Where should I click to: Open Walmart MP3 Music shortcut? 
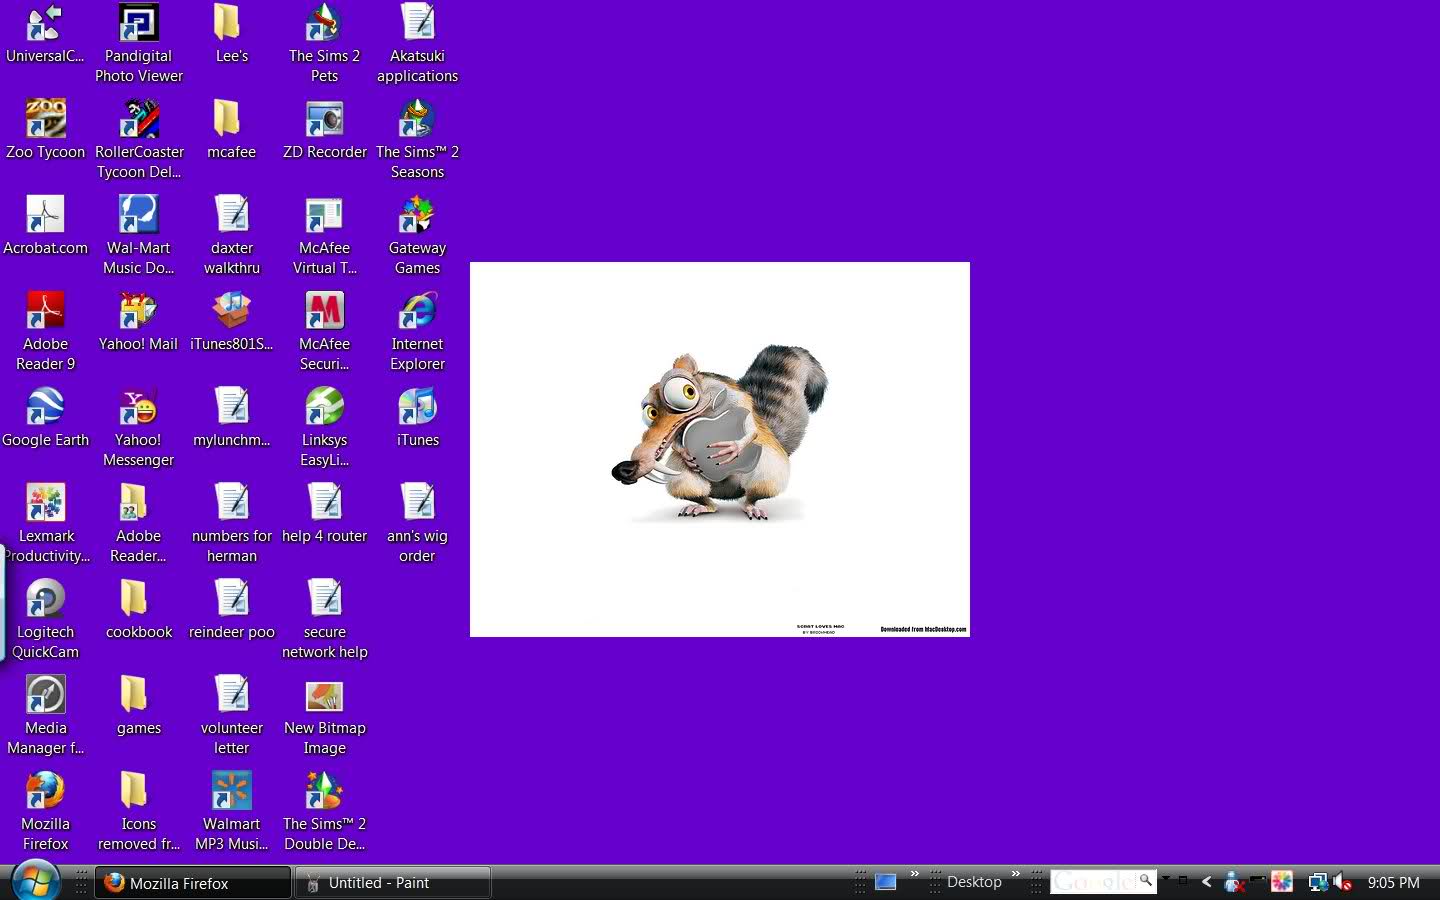pyautogui.click(x=231, y=811)
